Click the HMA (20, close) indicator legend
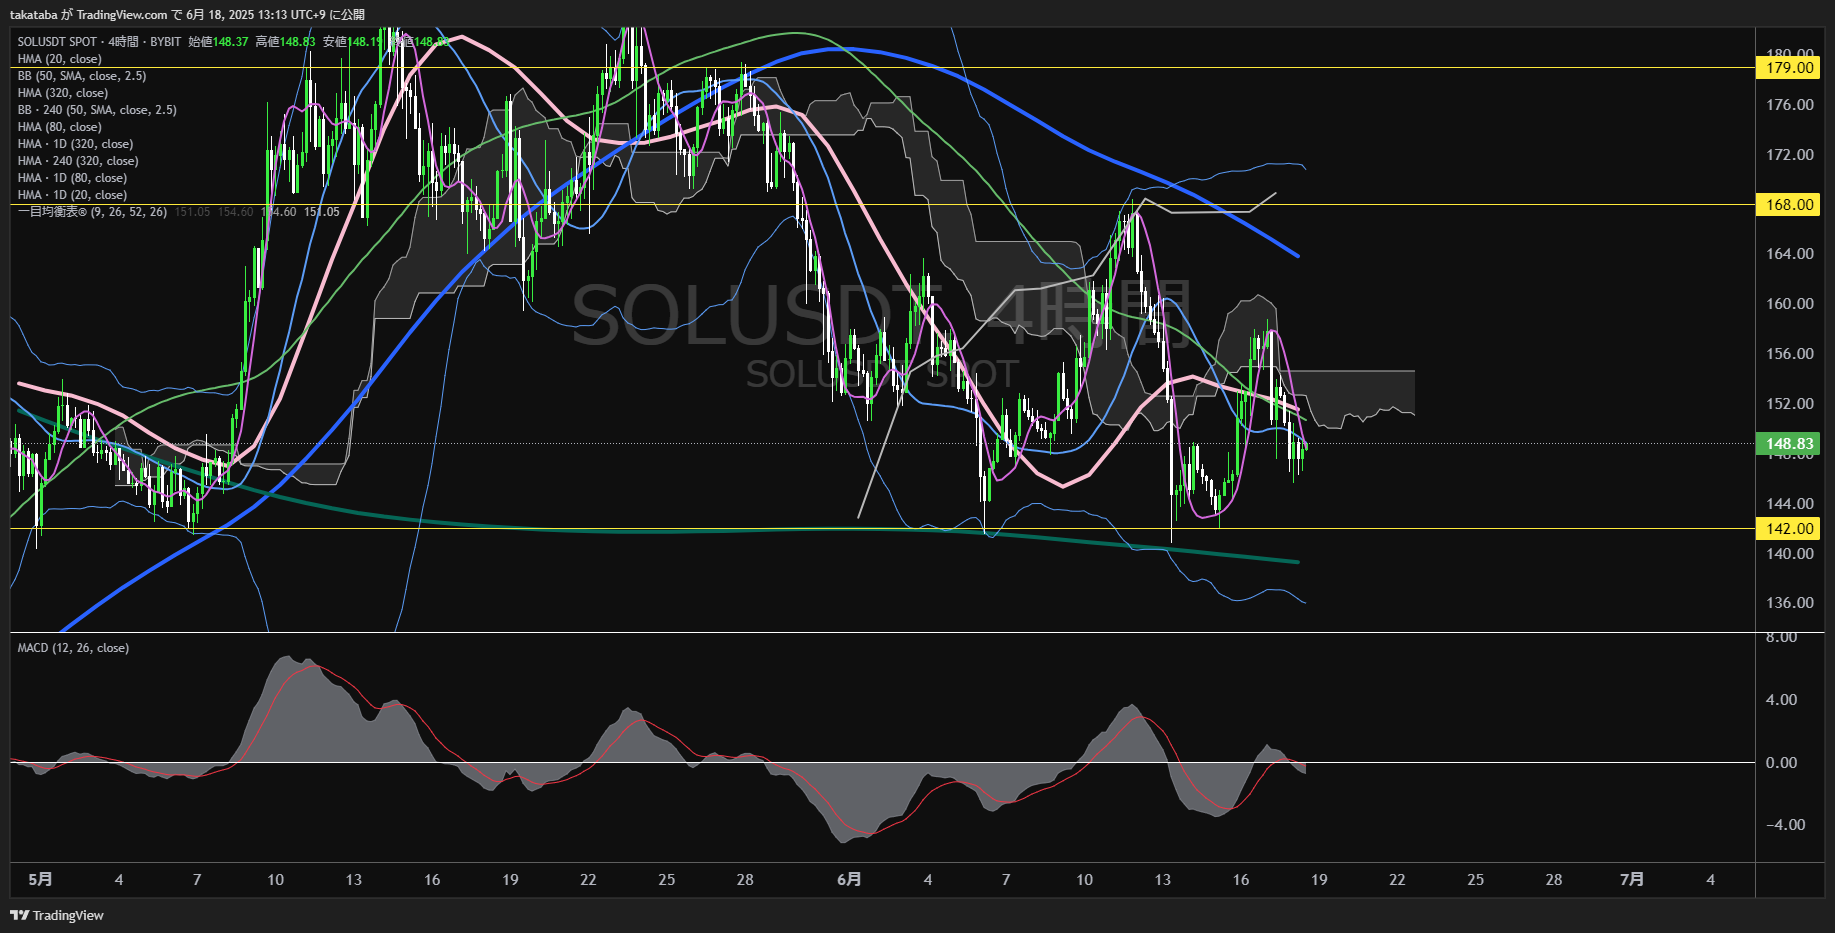 (x=60, y=59)
